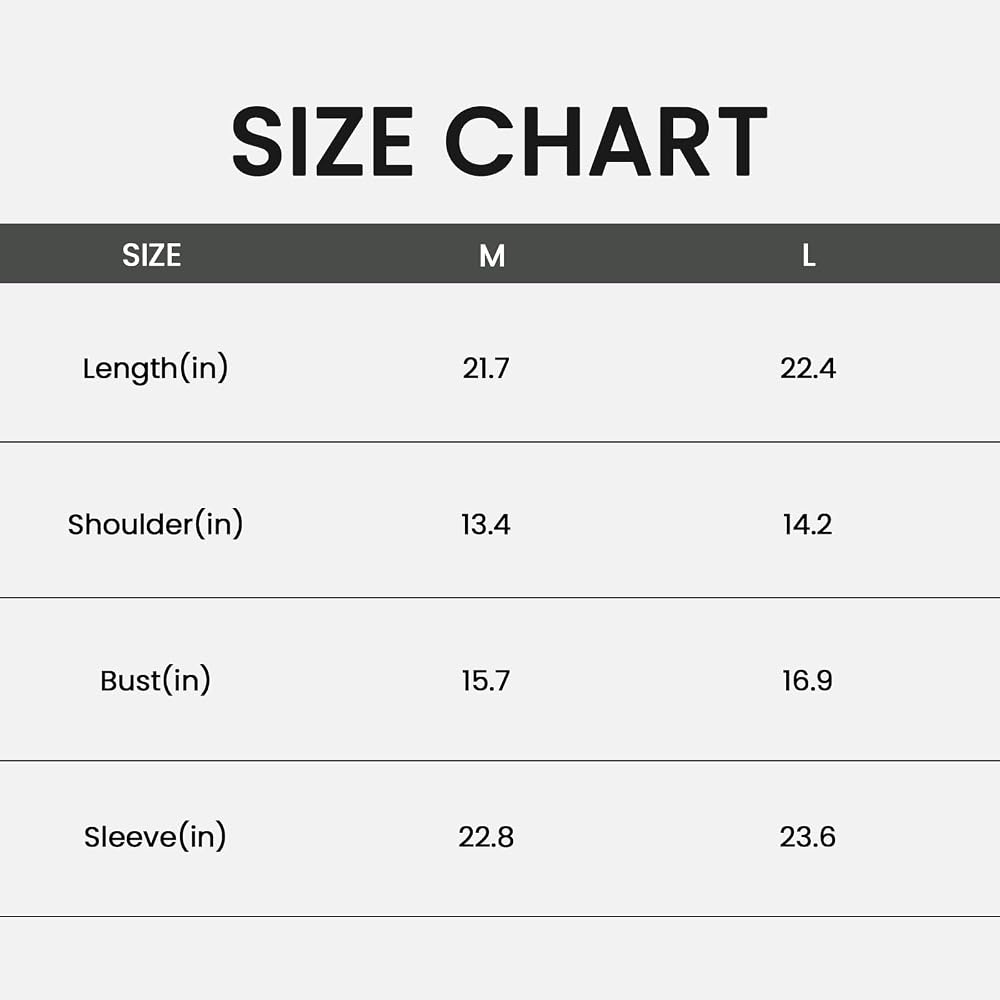Select the 21.7 length value for M
1000x1000 pixels.
pos(486,369)
